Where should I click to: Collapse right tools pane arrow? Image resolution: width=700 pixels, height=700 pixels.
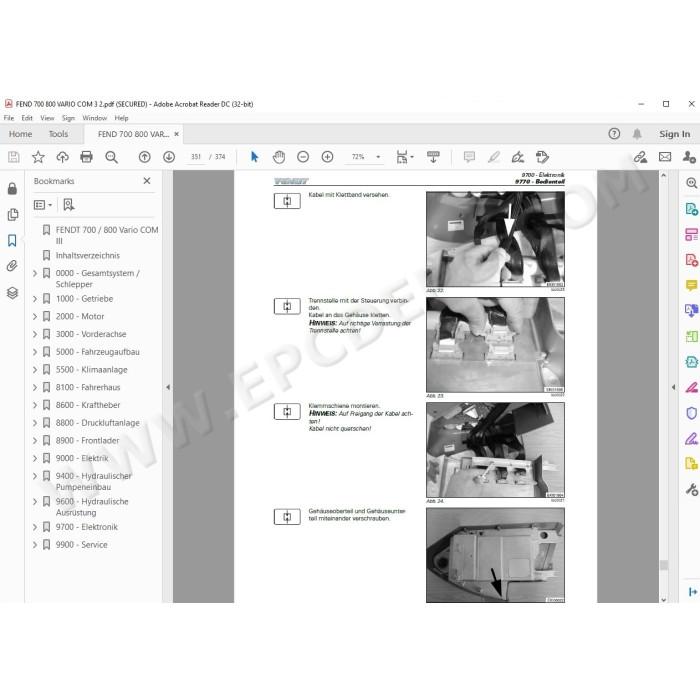click(x=673, y=387)
